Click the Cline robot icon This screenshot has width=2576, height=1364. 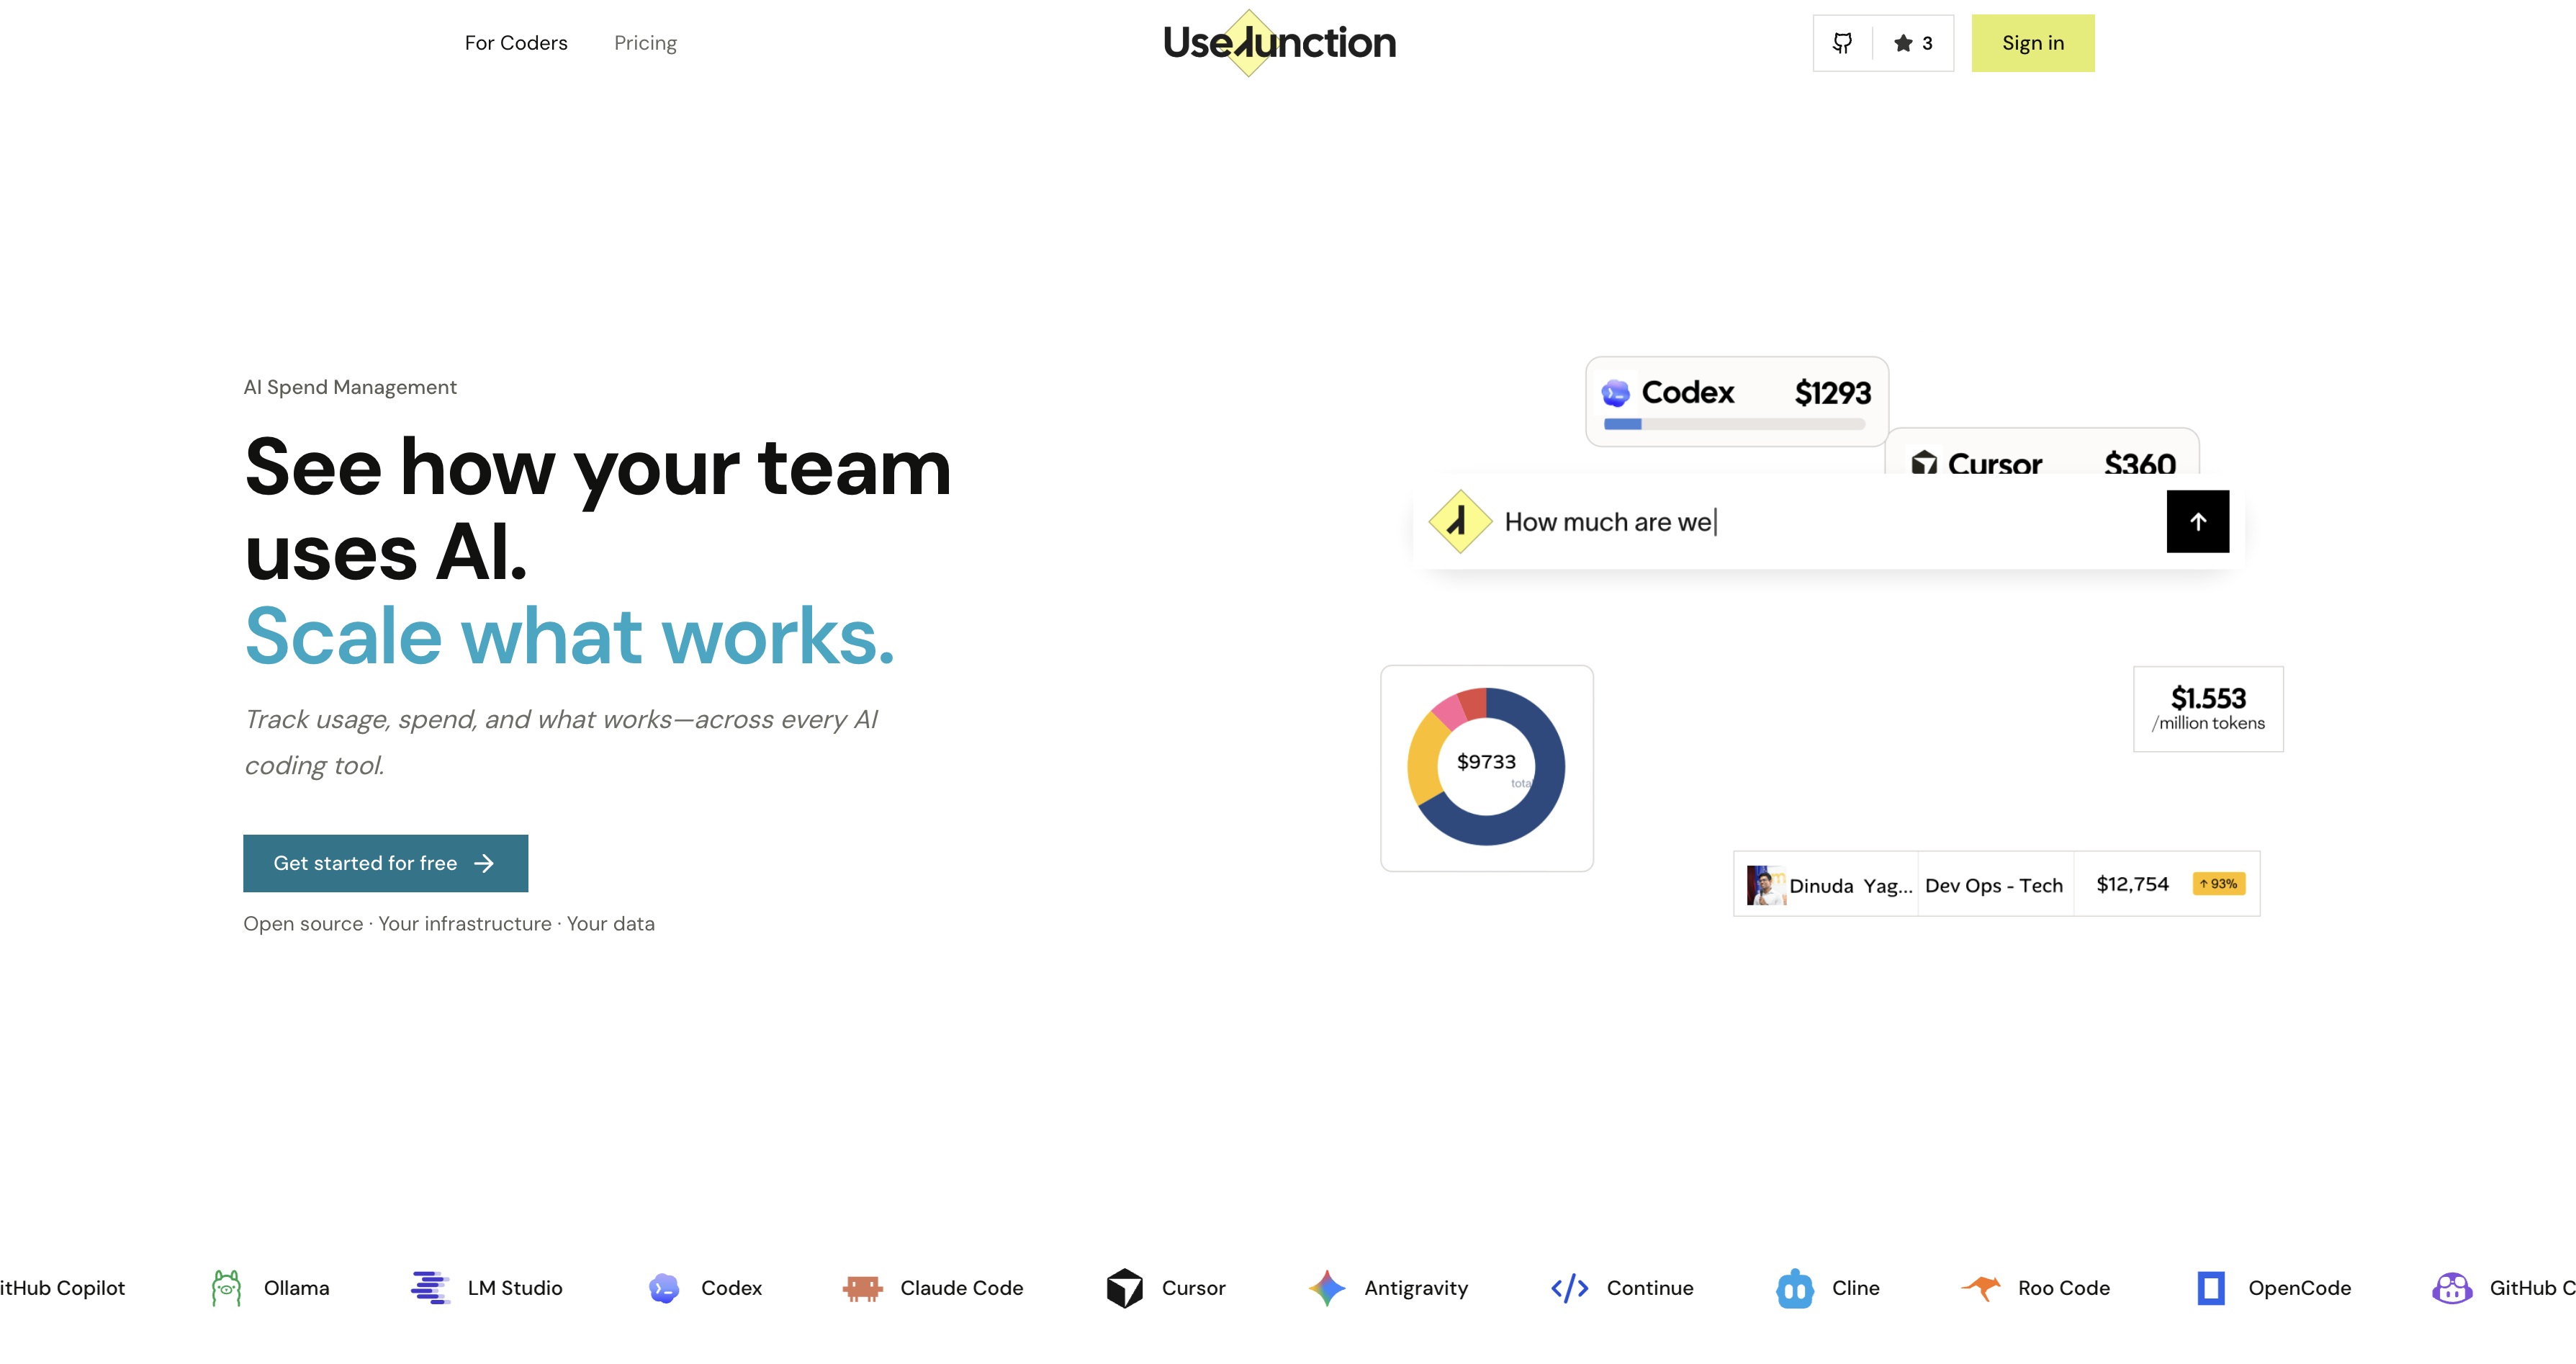coord(1795,1288)
